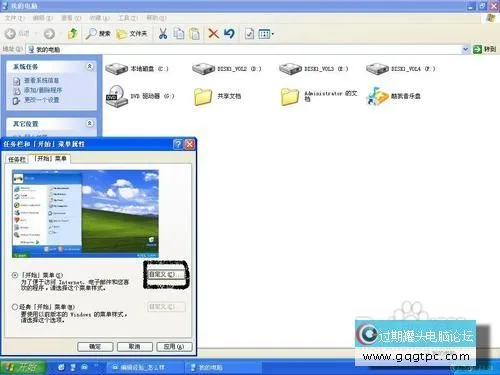Open the Views dropdown button
This screenshot has height=375, width=500.
pos(266,34)
